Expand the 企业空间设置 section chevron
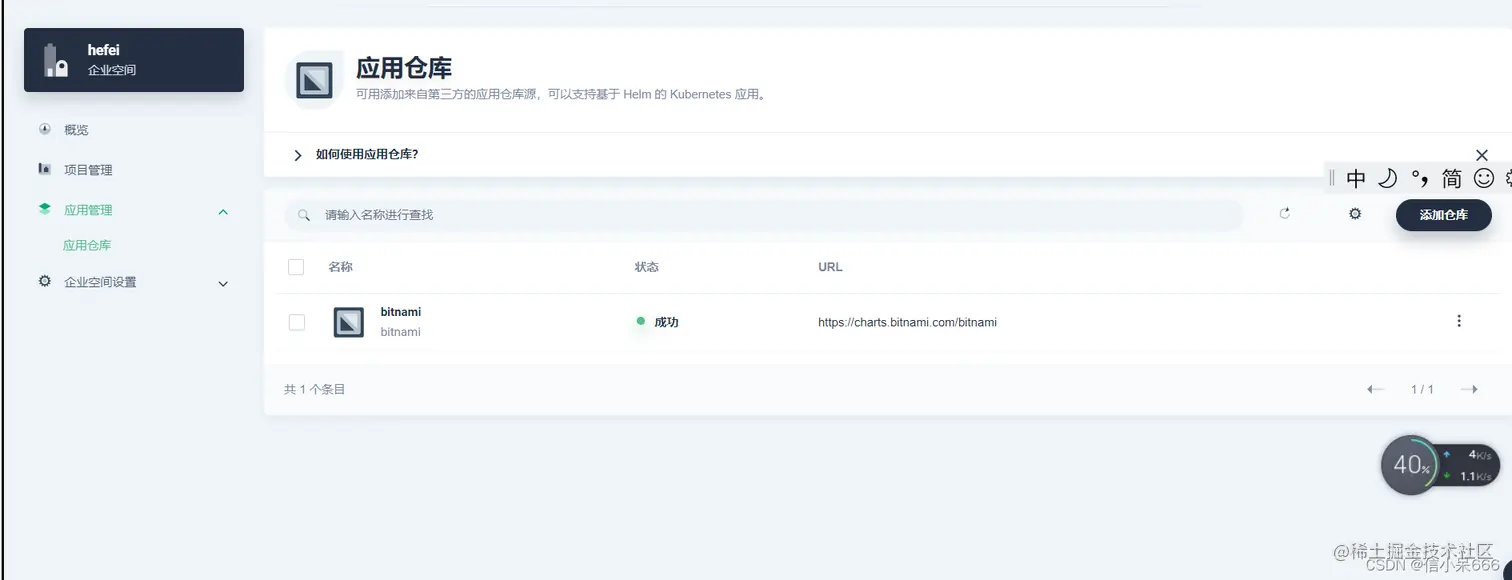Viewport: 1512px width, 580px height. click(223, 283)
